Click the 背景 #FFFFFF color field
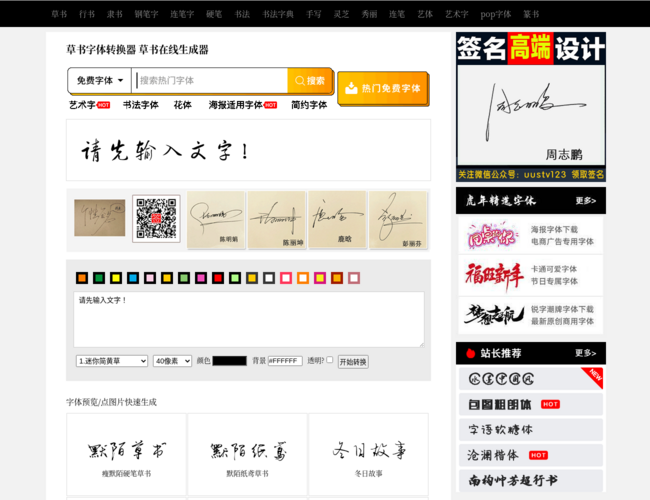This screenshot has width=650, height=500. click(285, 361)
